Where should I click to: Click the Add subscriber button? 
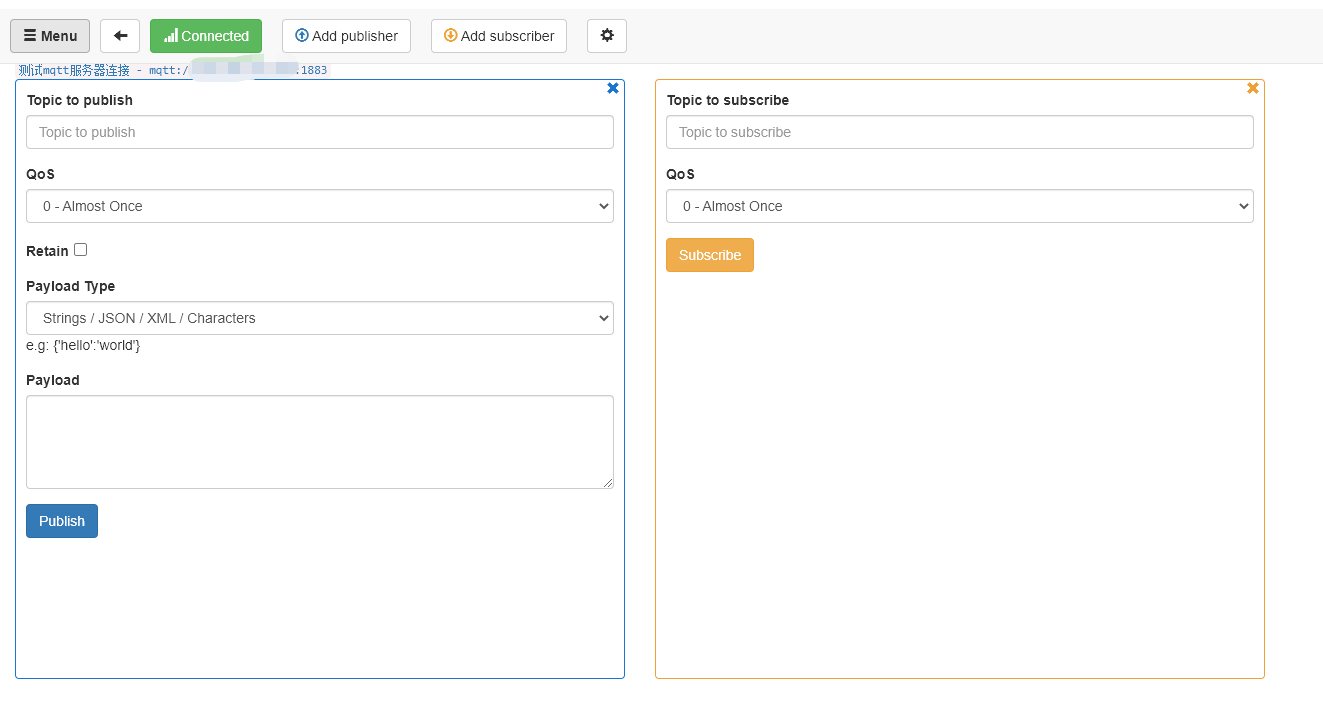coord(499,36)
